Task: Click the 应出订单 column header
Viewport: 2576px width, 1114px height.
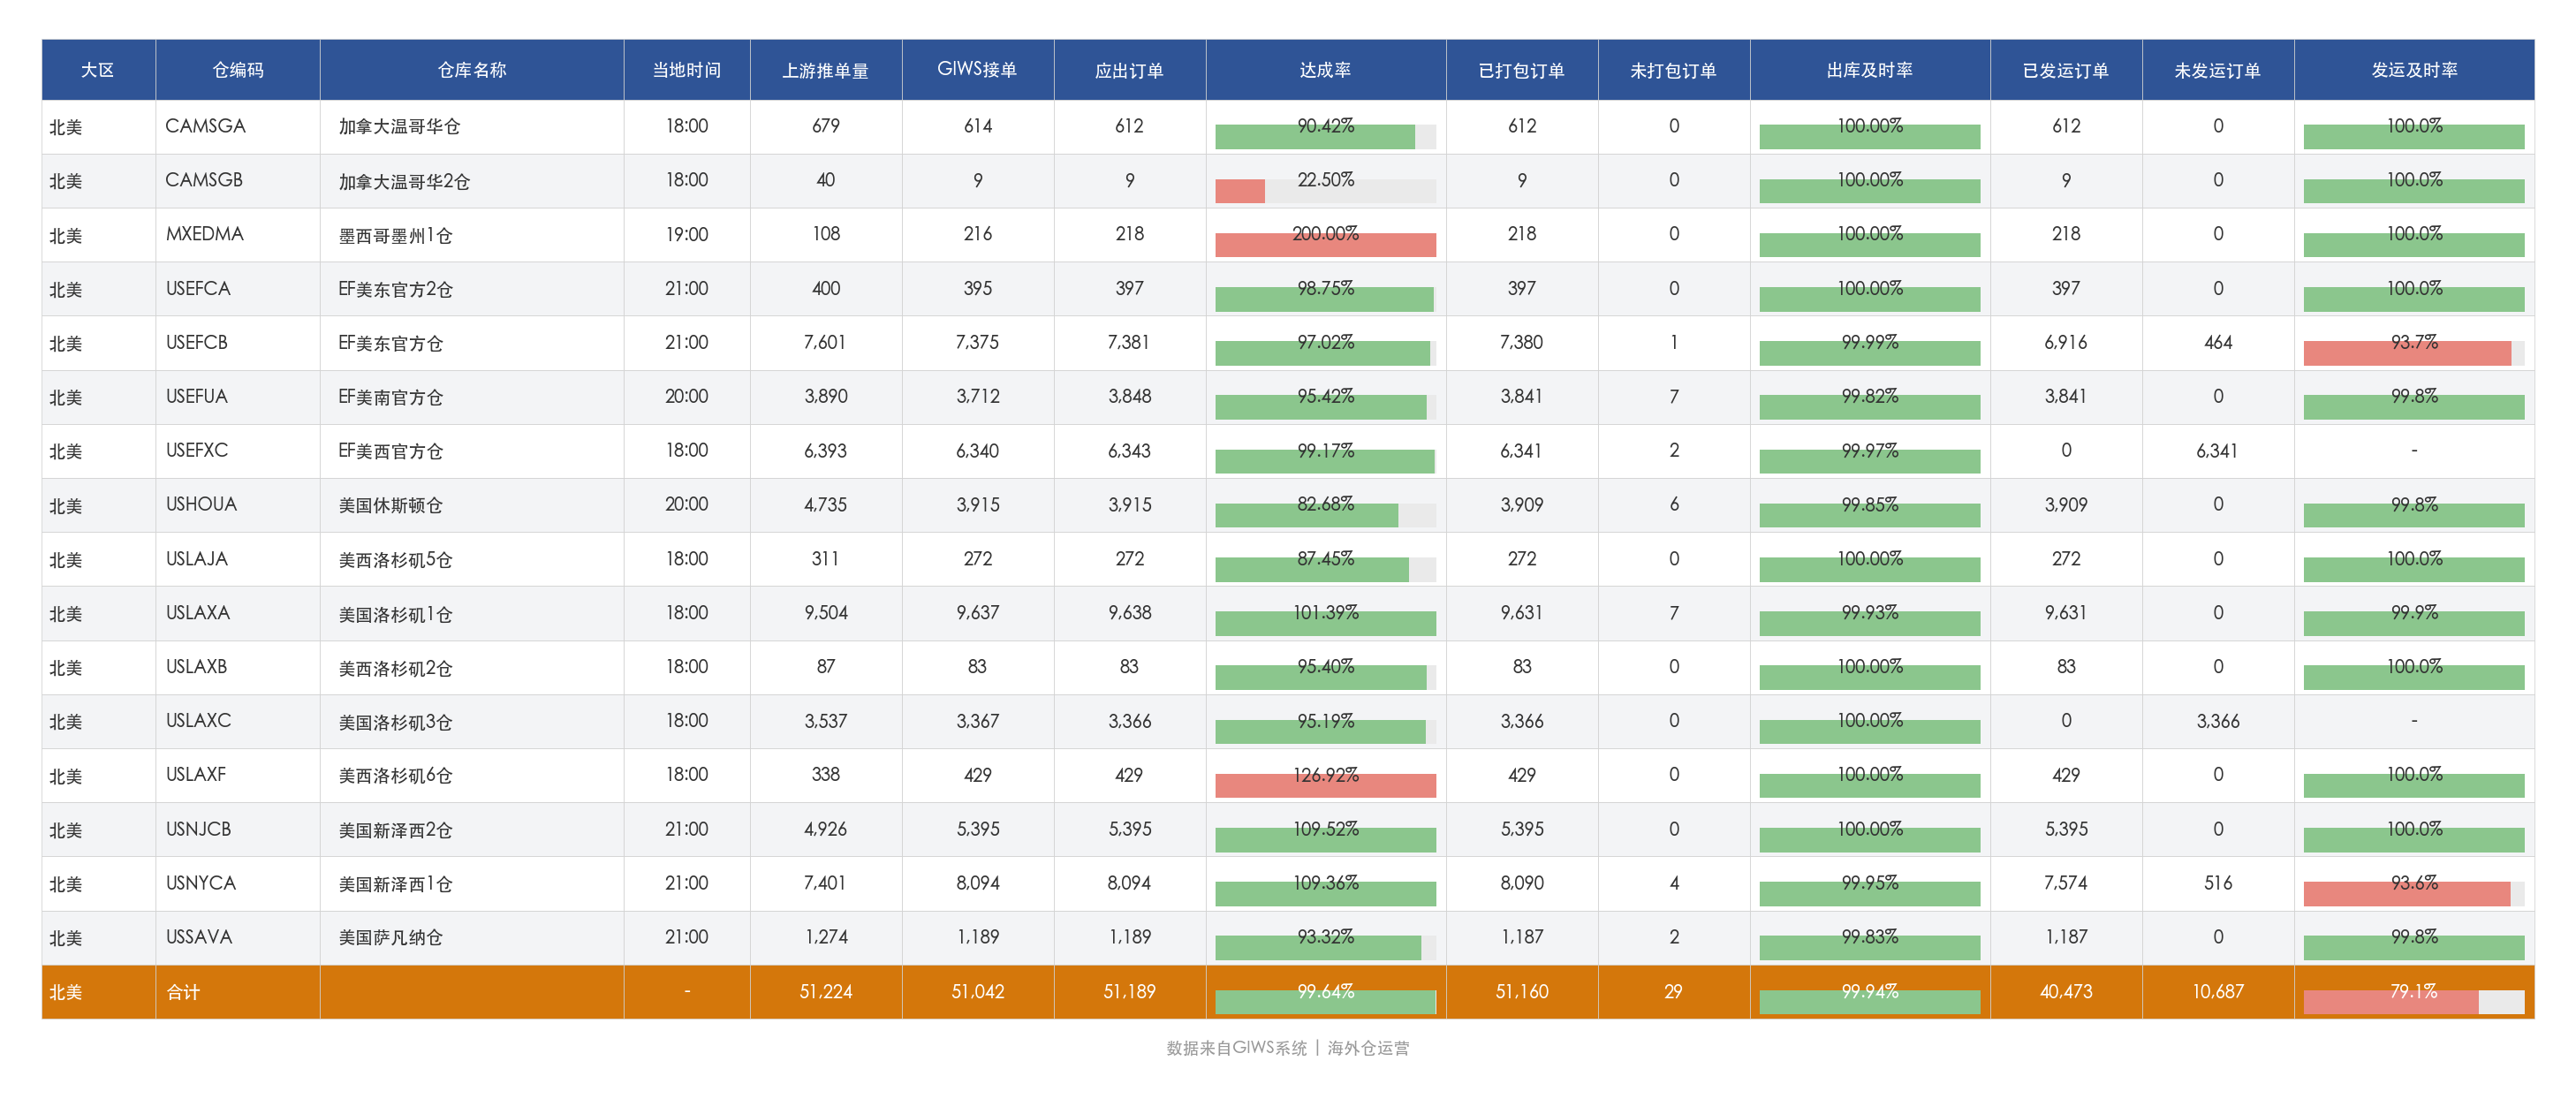Action: pos(1130,70)
